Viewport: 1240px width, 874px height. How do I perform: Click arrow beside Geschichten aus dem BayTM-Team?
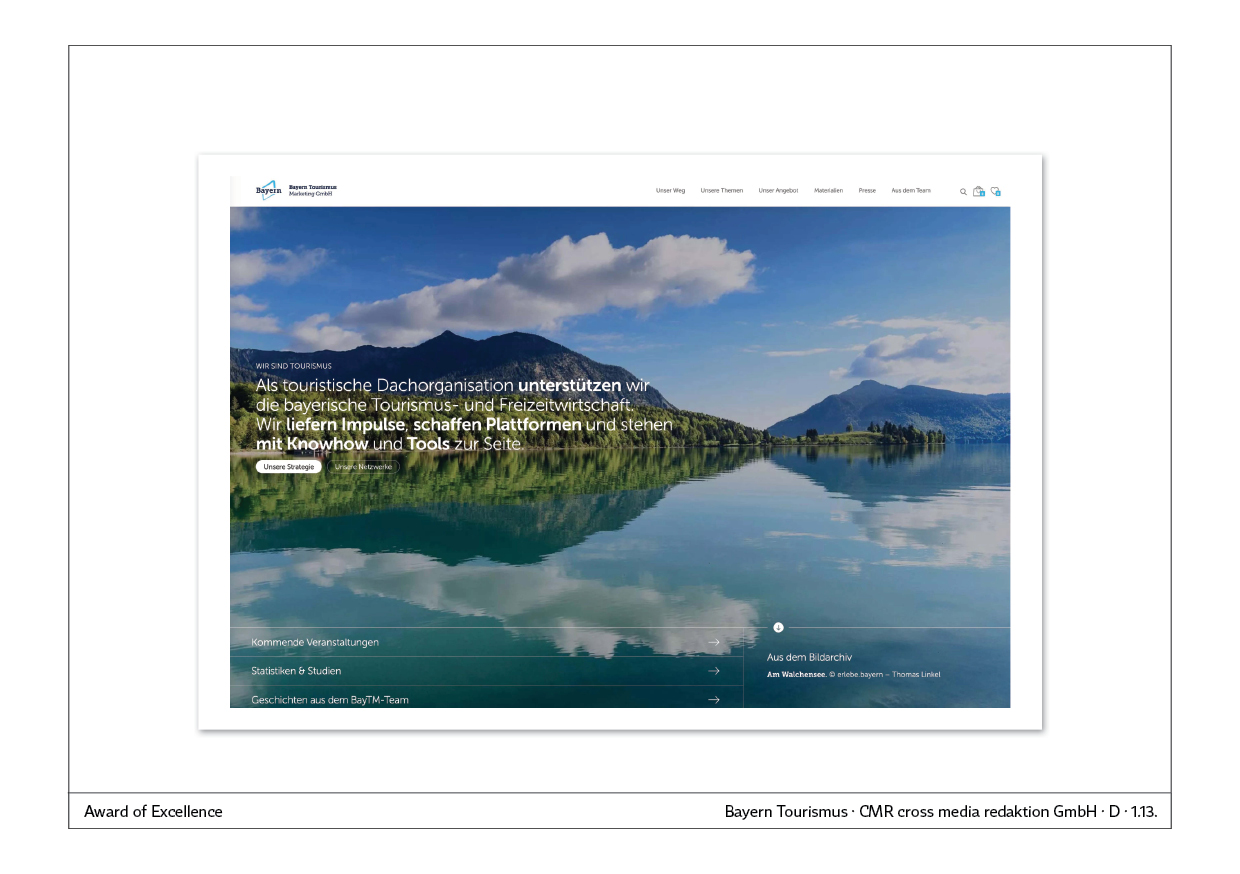pyautogui.click(x=713, y=700)
